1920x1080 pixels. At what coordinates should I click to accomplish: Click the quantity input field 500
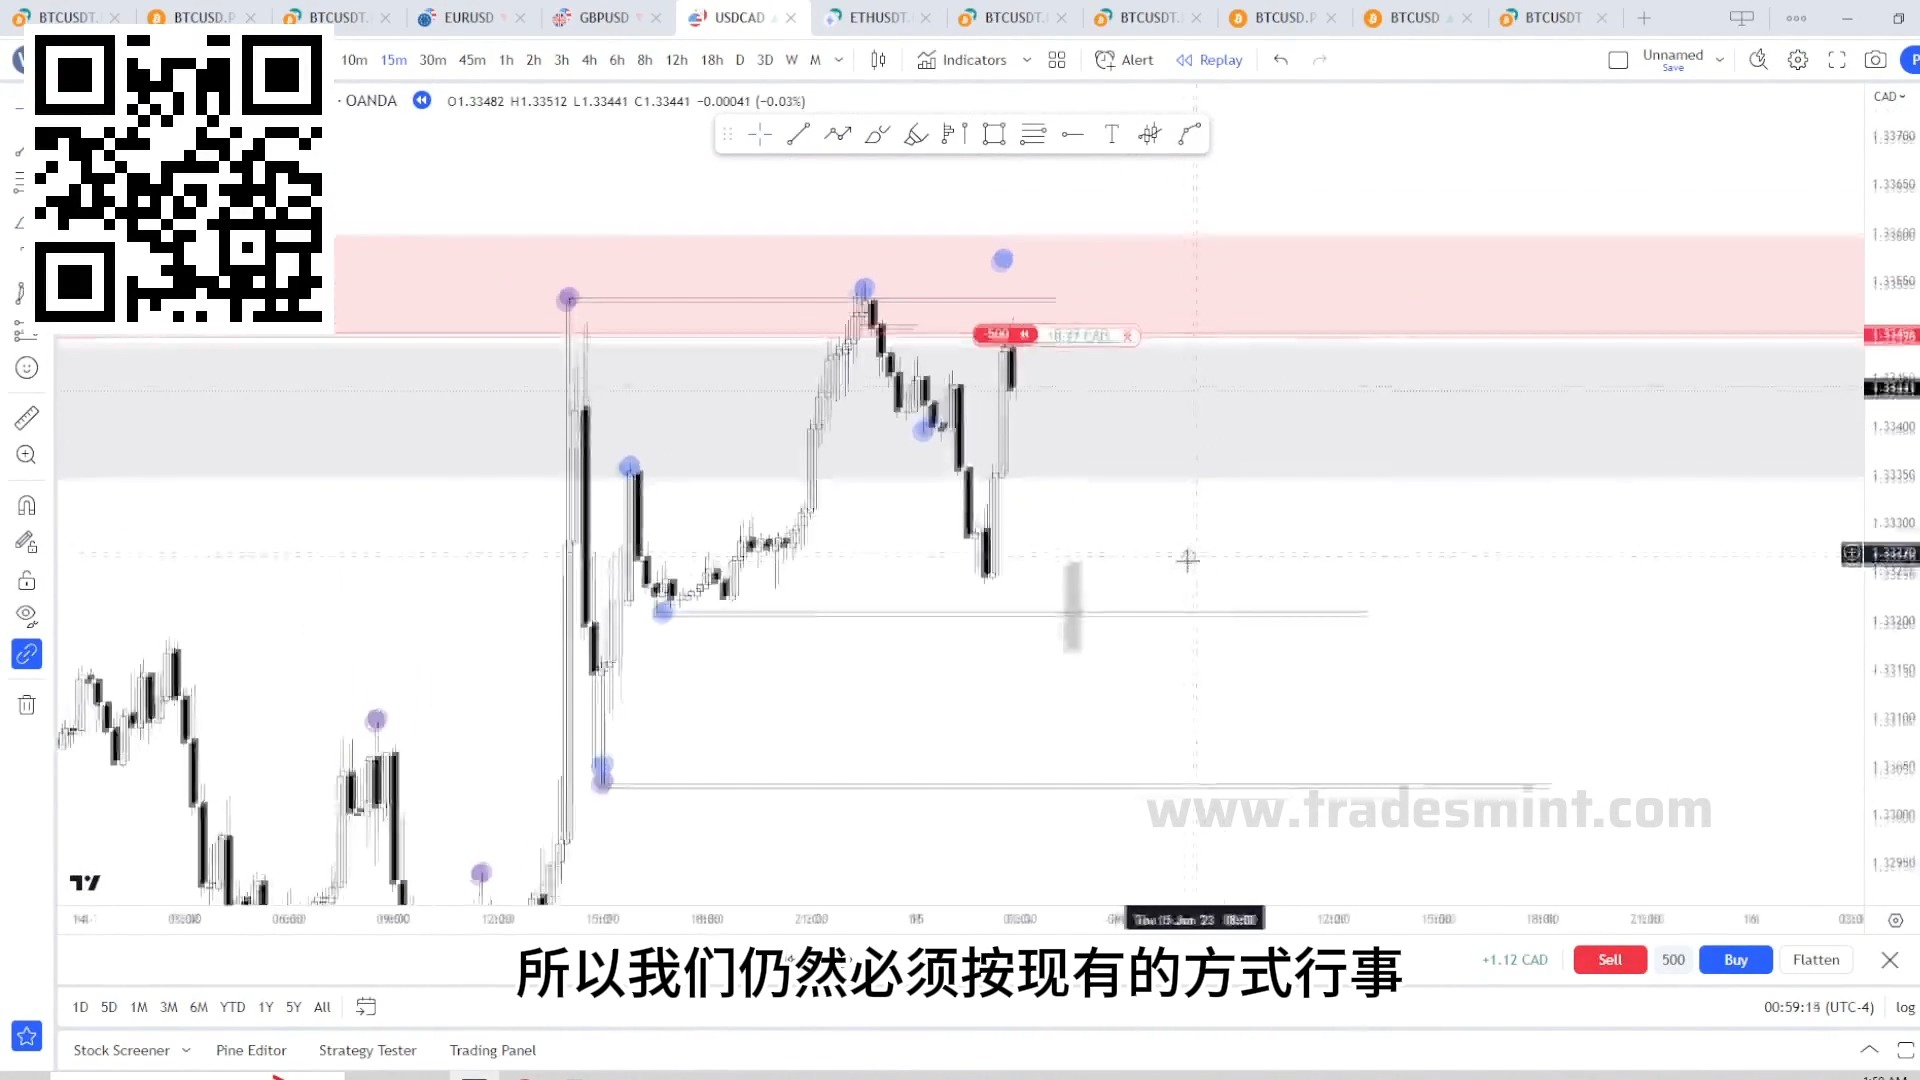tap(1672, 959)
